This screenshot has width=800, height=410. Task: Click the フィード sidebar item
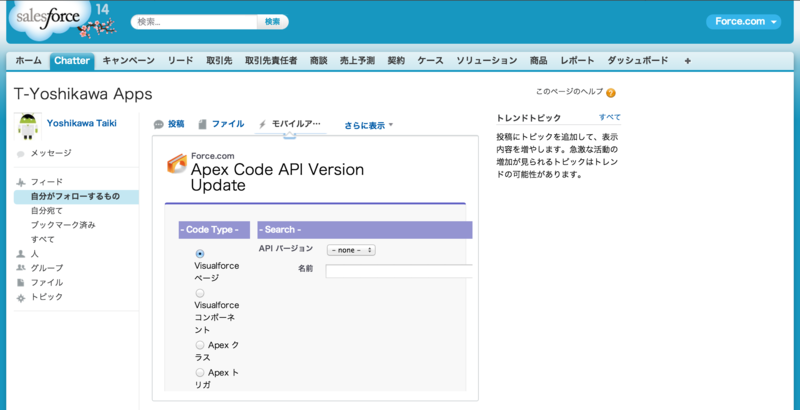click(47, 182)
